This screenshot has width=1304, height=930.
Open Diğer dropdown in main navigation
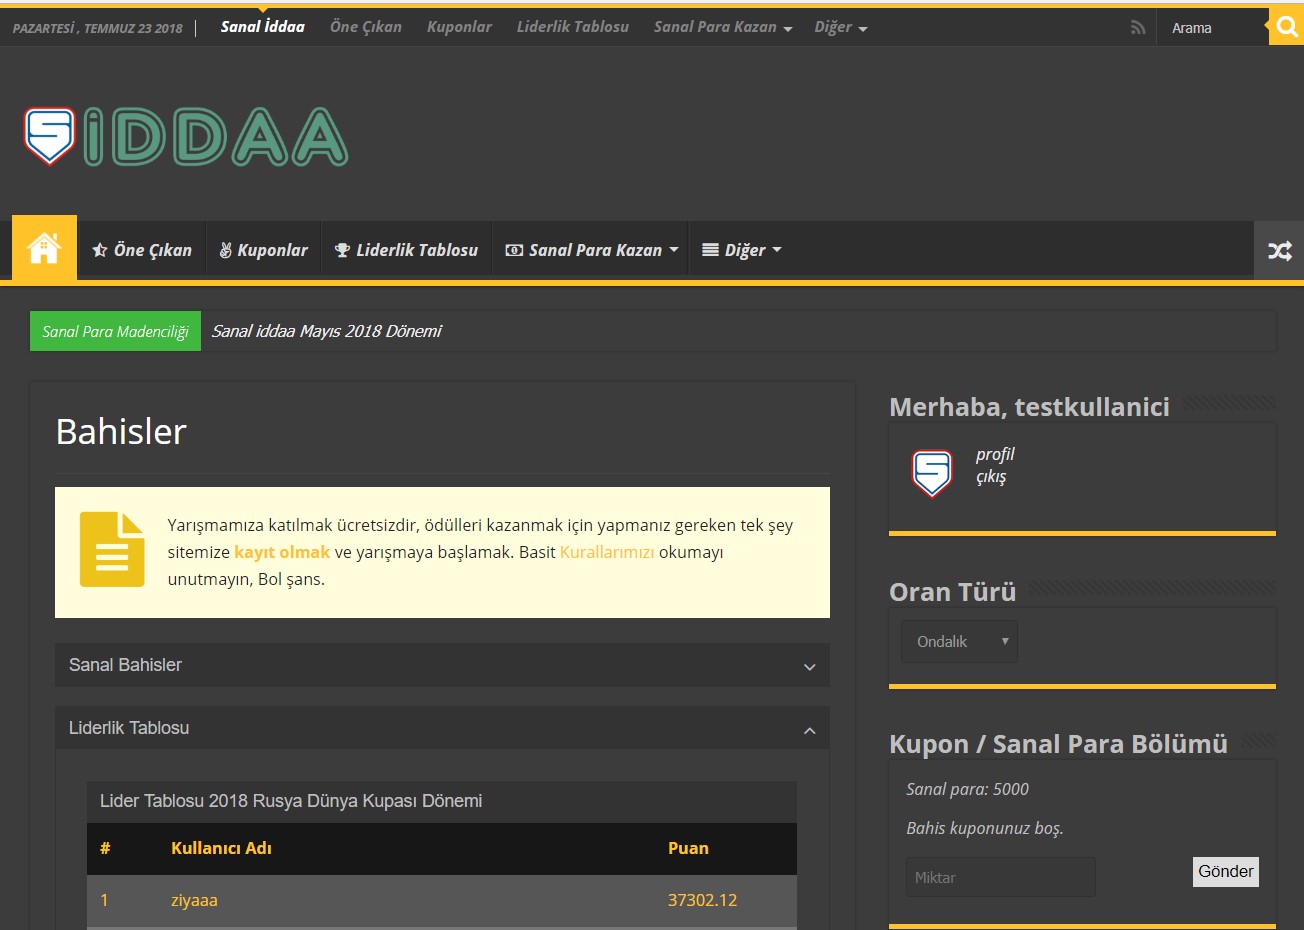coord(741,250)
